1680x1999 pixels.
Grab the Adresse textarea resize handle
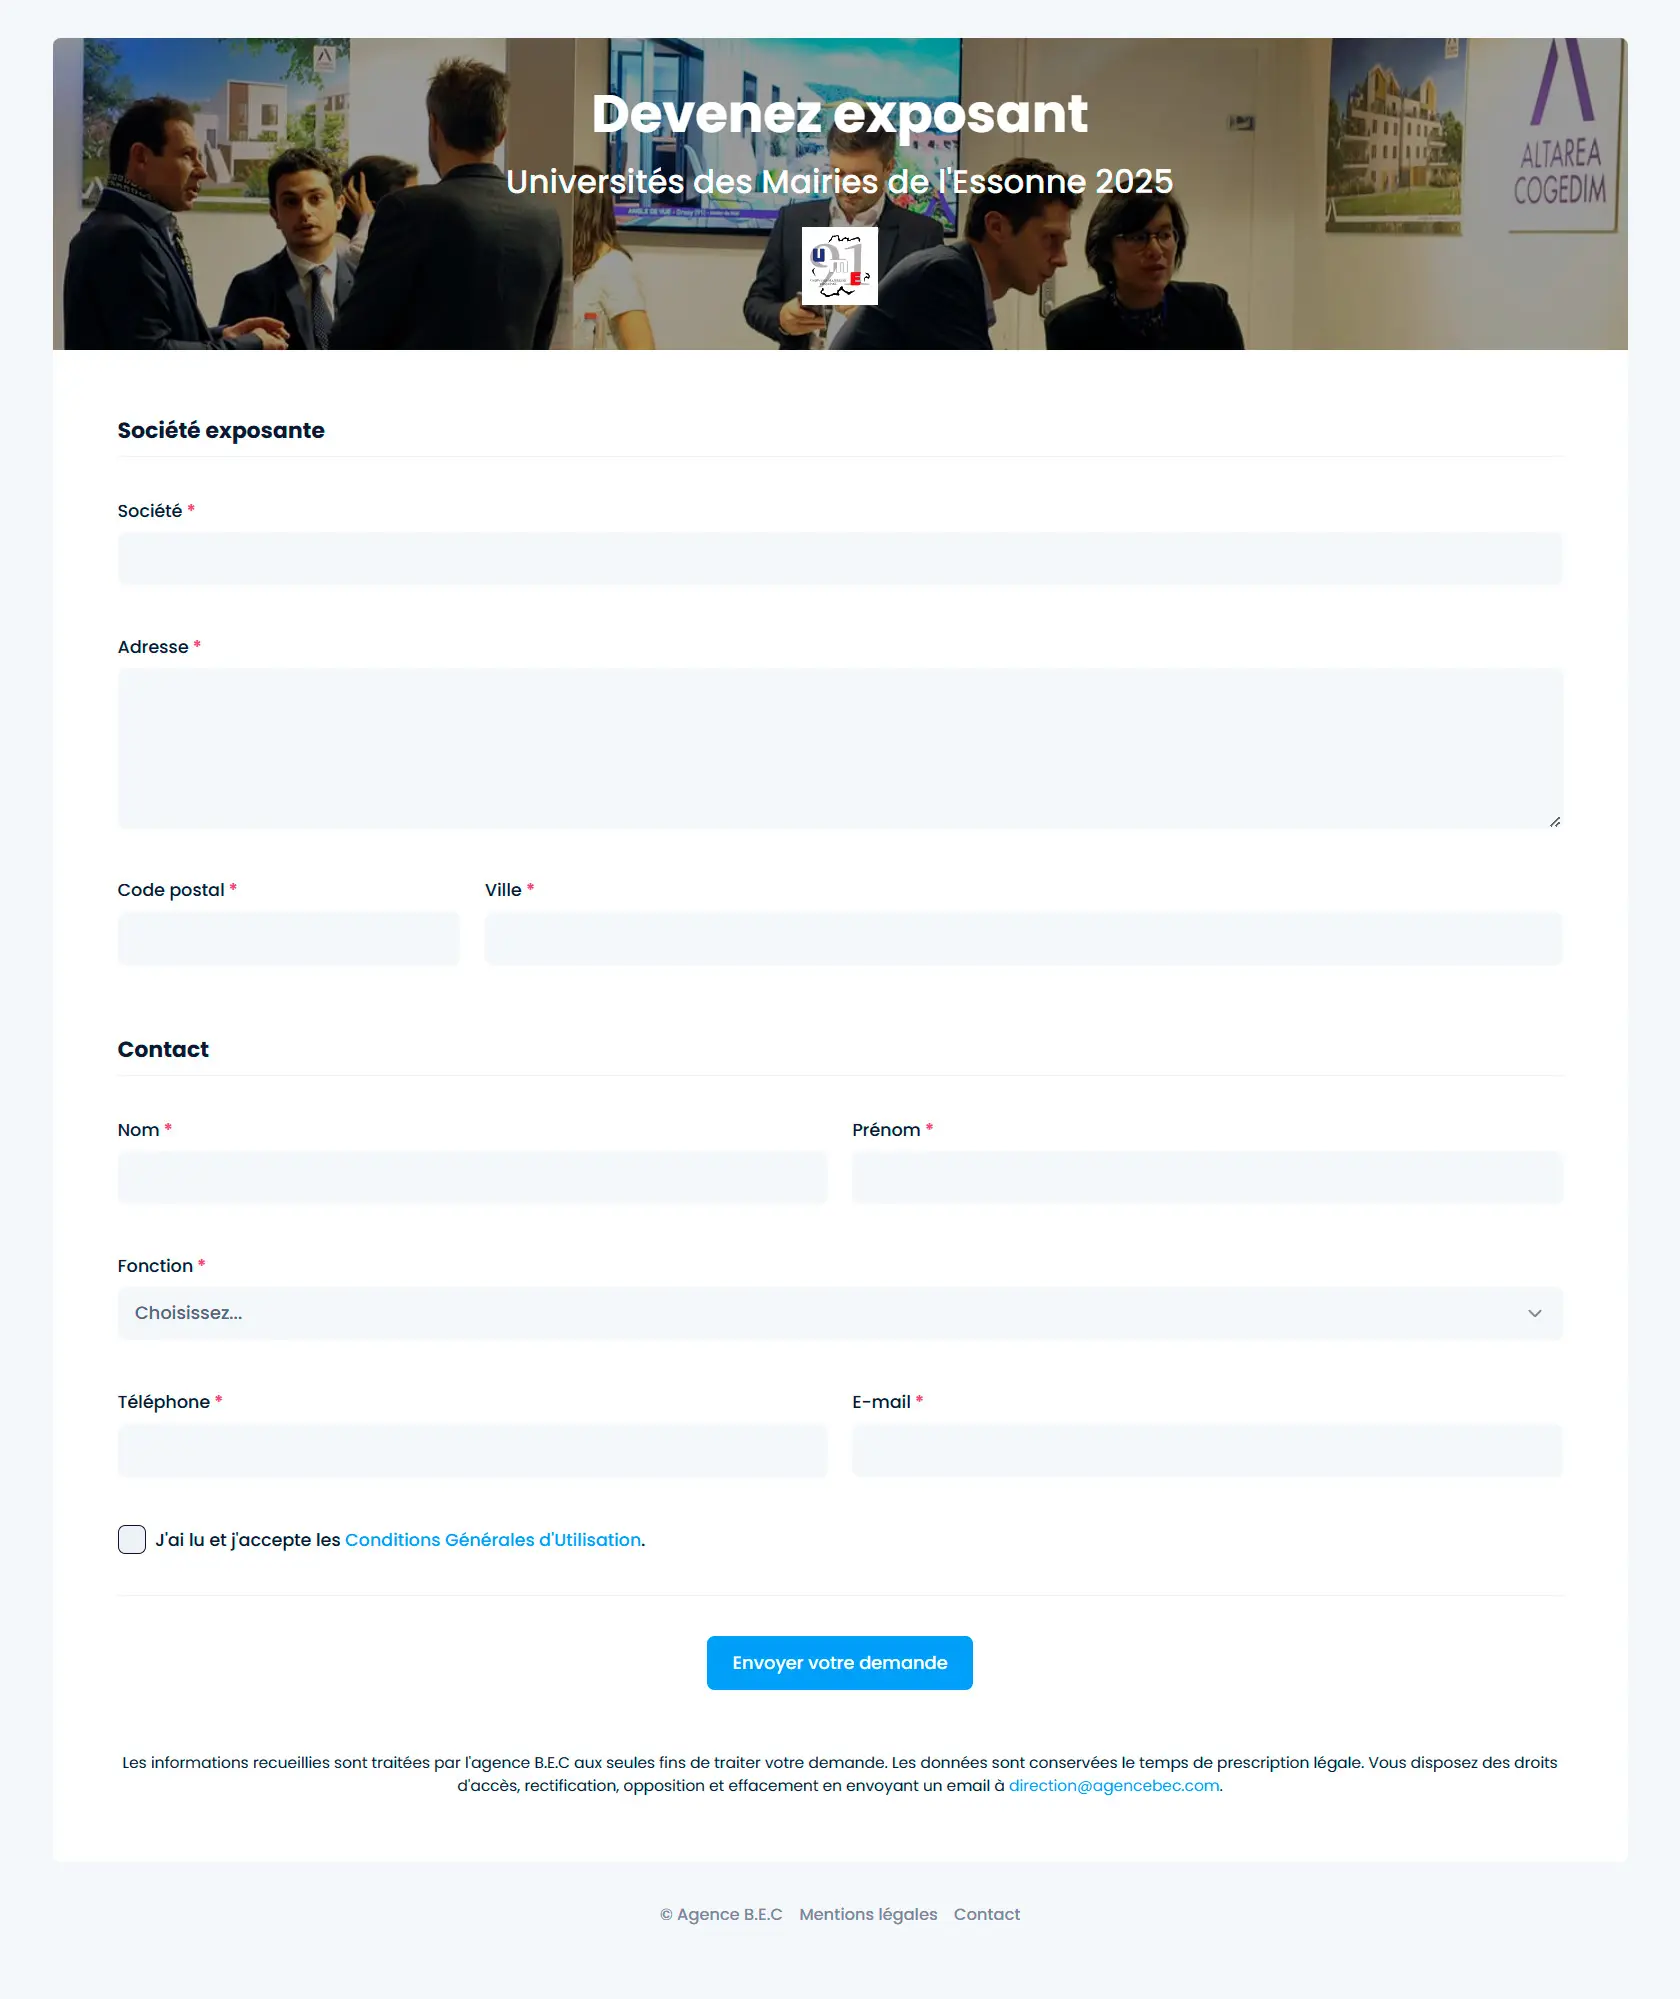click(1554, 821)
